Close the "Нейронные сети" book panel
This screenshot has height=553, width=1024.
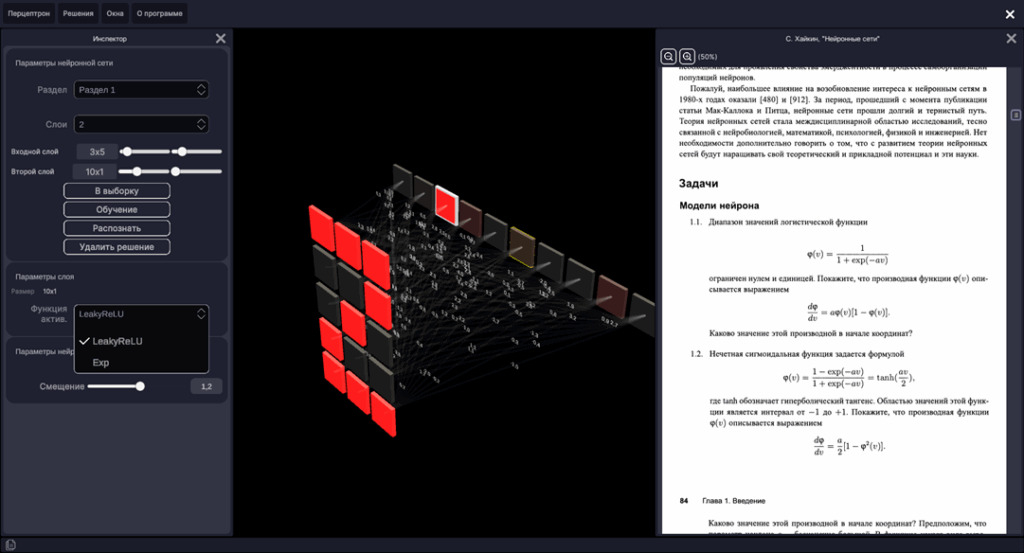[x=1011, y=38]
